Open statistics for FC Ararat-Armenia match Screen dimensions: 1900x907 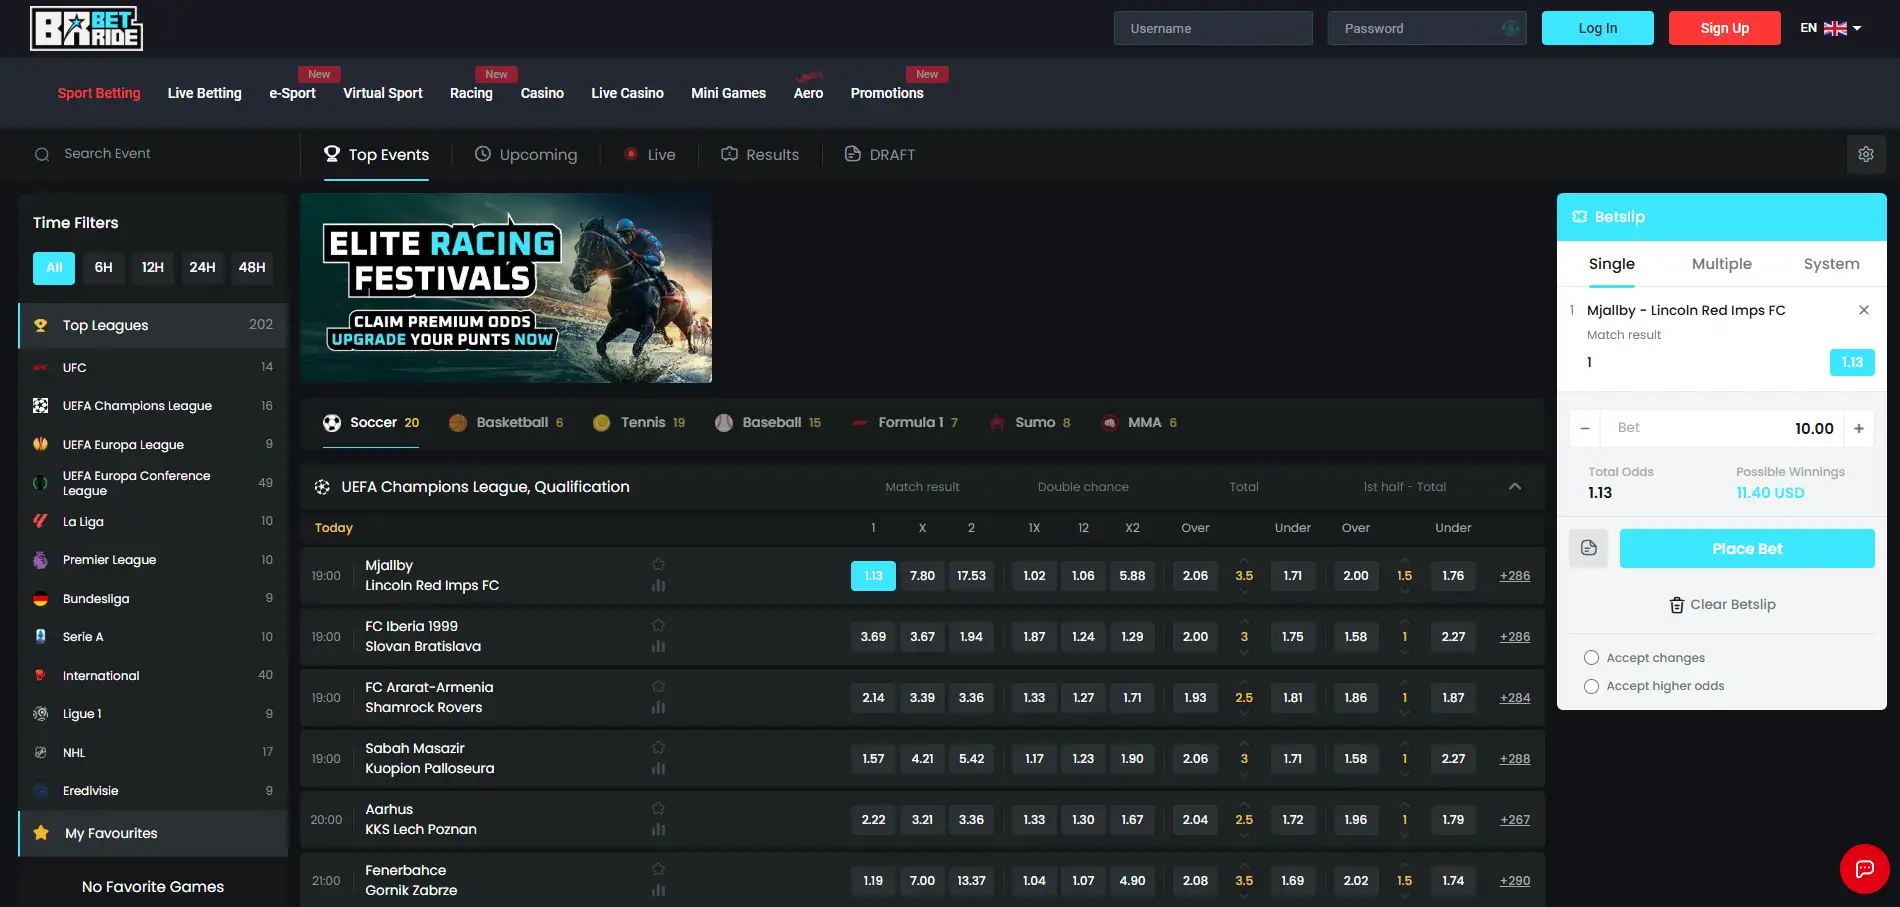(658, 708)
